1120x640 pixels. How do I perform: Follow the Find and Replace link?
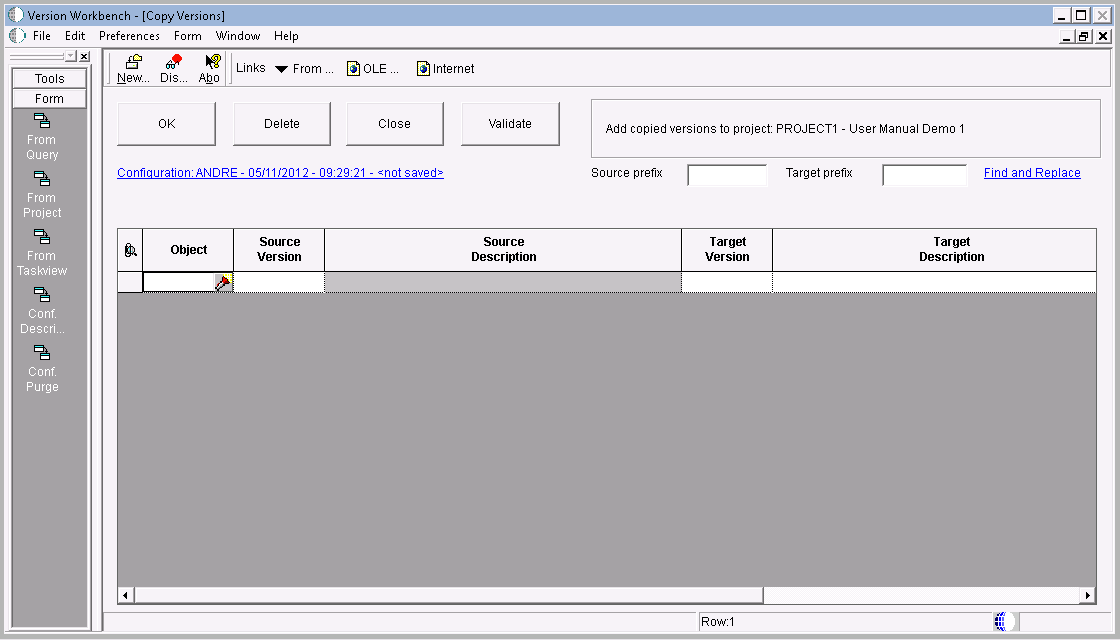1031,172
